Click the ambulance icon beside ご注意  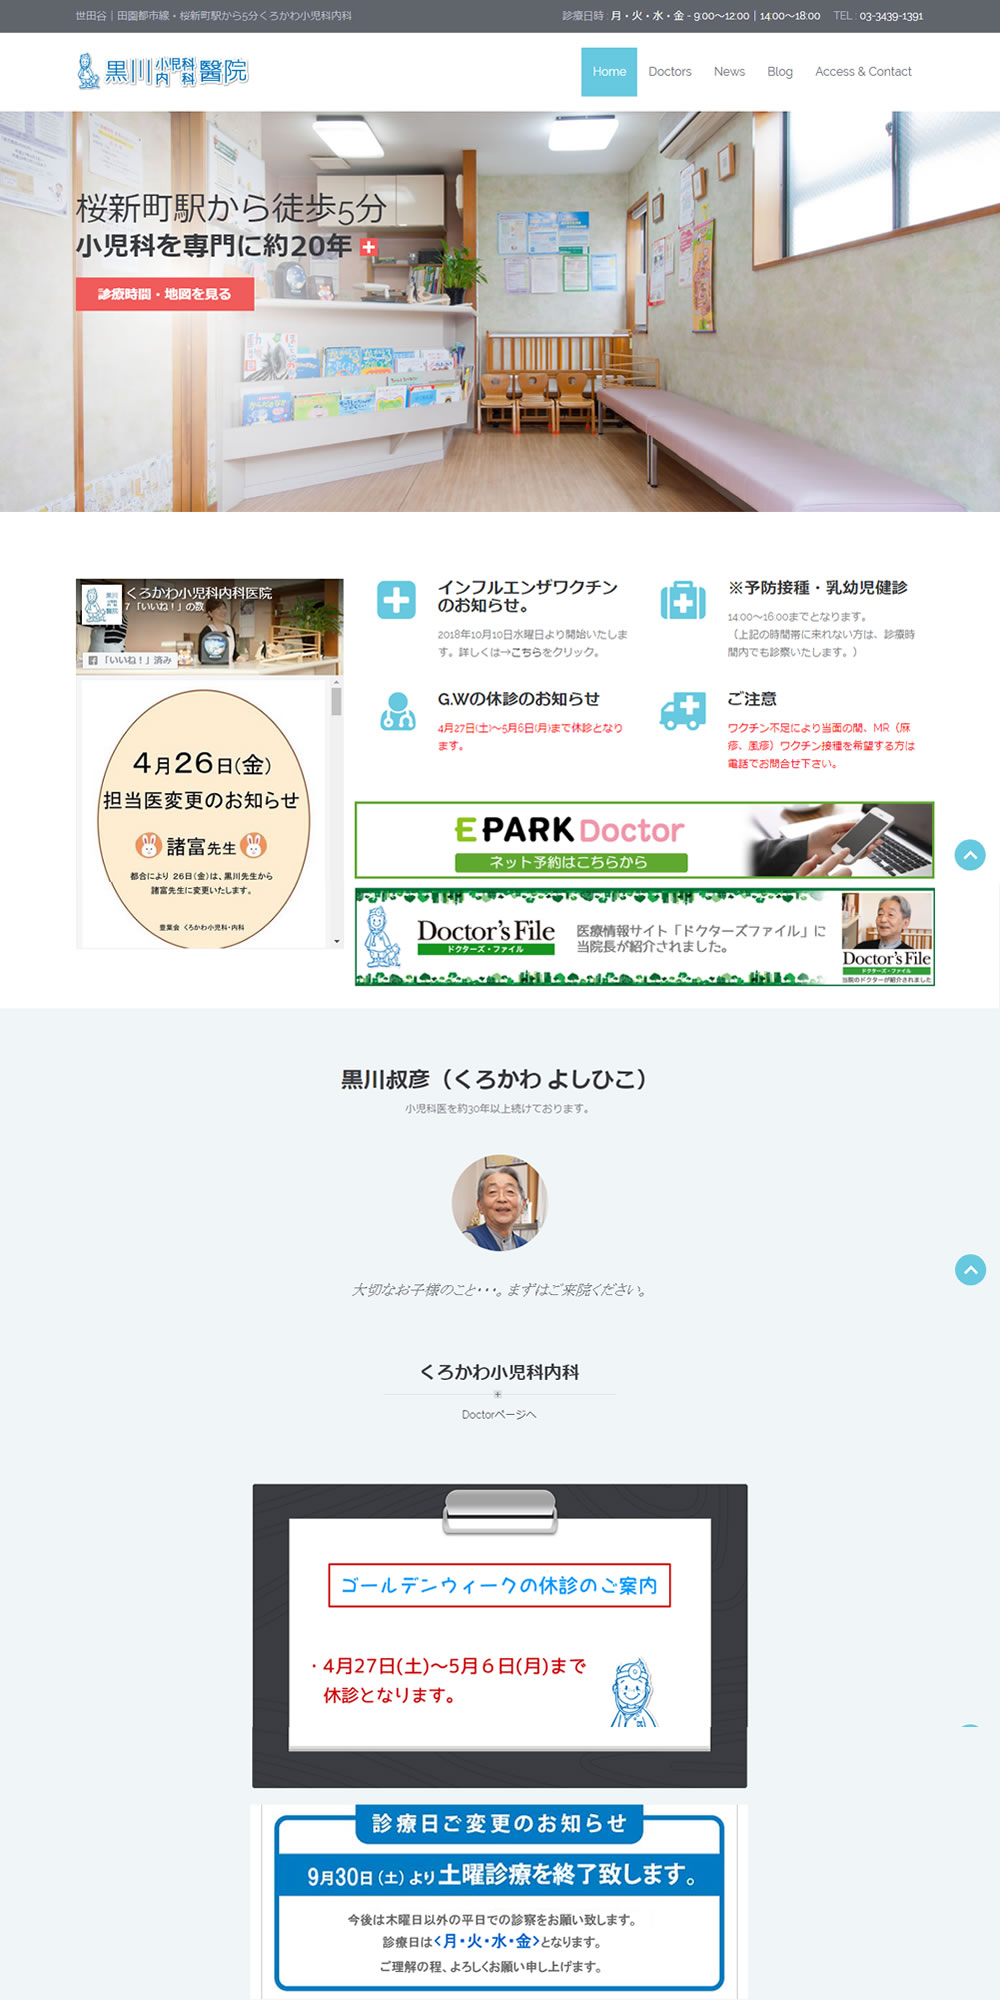(683, 711)
